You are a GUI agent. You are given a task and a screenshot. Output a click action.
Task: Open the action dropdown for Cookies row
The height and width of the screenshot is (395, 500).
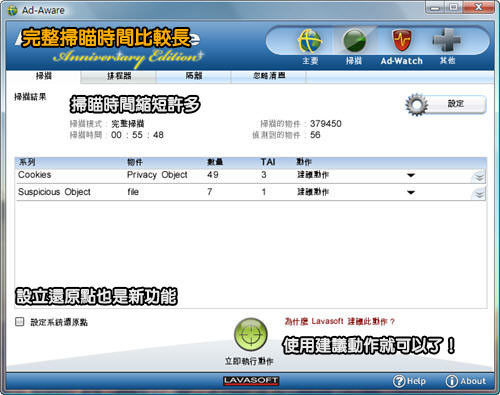[411, 175]
